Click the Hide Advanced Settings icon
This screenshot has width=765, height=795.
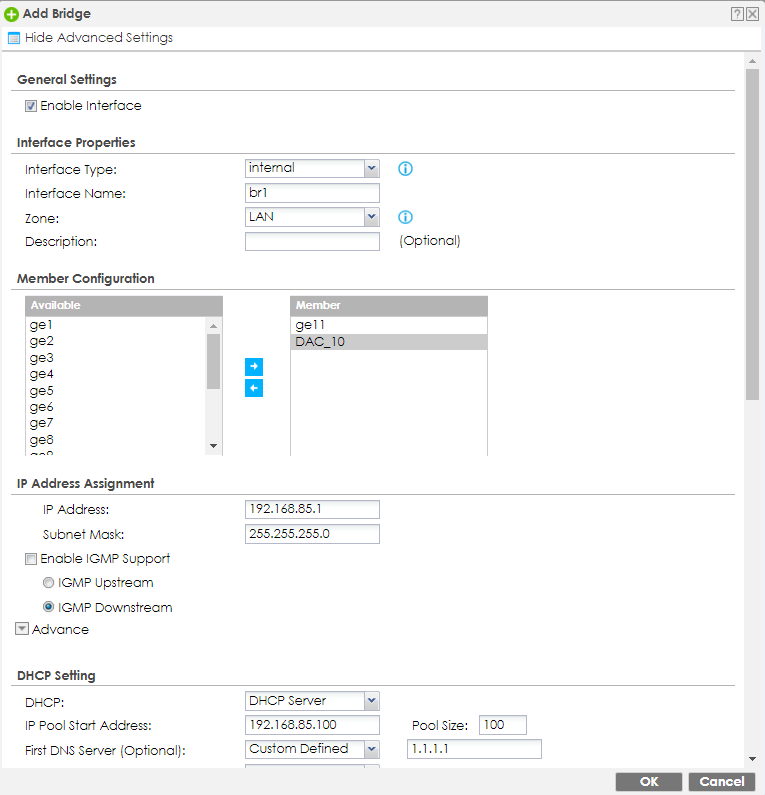[14, 38]
